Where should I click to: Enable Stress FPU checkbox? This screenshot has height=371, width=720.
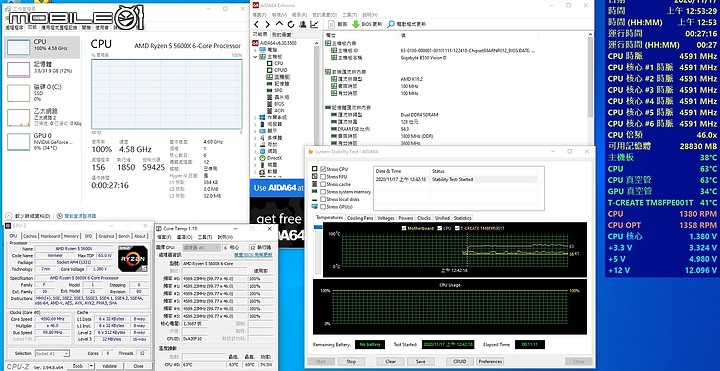(323, 177)
